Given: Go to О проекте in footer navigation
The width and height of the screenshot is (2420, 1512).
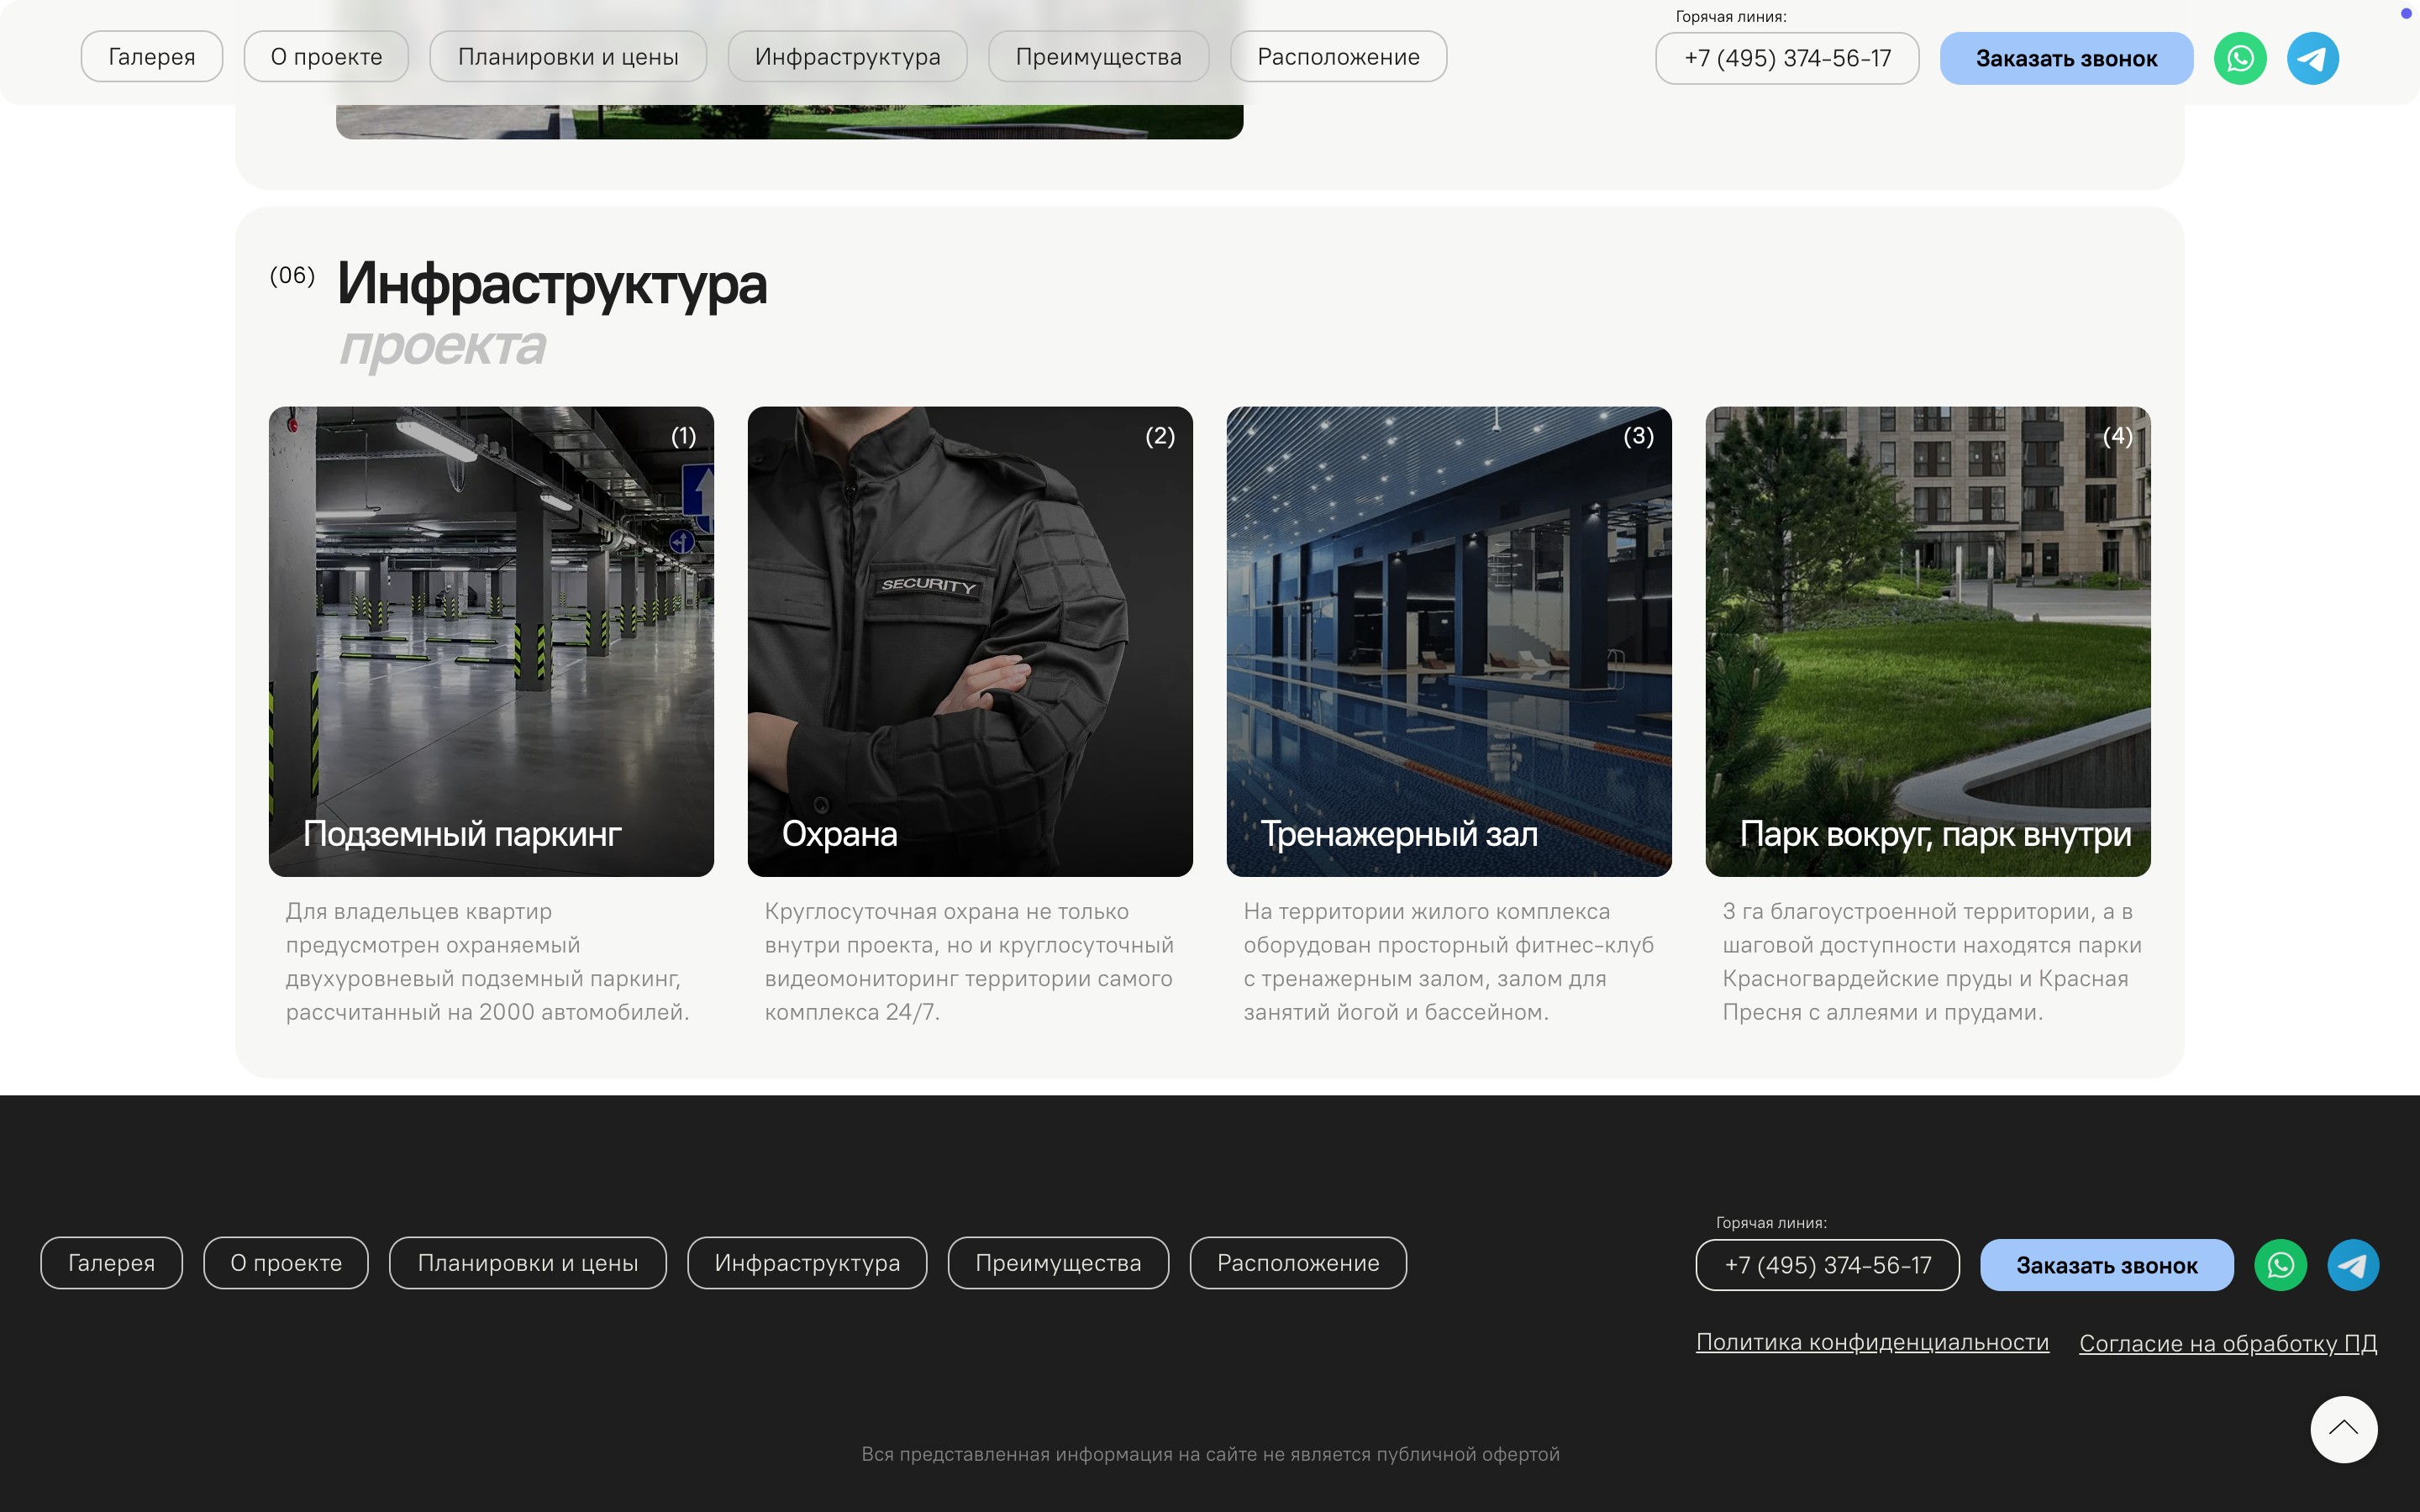Looking at the screenshot, I should pos(286,1263).
